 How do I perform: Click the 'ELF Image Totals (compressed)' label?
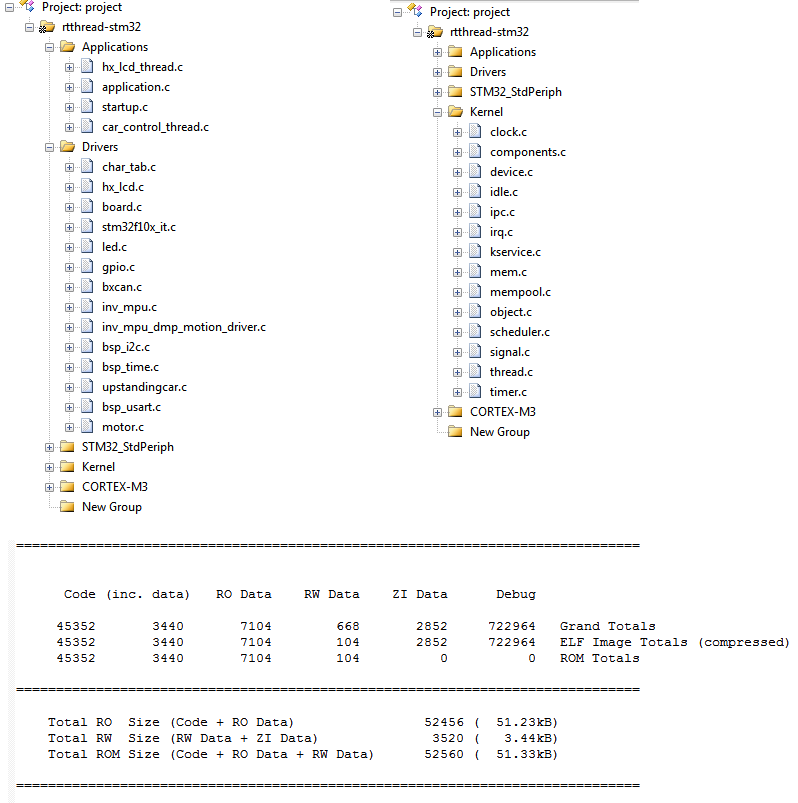point(675,642)
